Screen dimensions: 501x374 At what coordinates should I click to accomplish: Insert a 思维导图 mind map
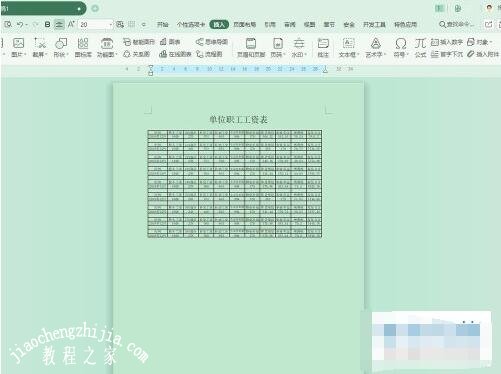212,42
